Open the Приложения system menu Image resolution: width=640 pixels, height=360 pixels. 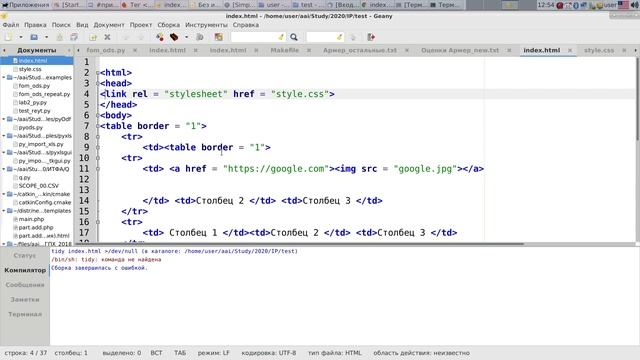point(25,5)
